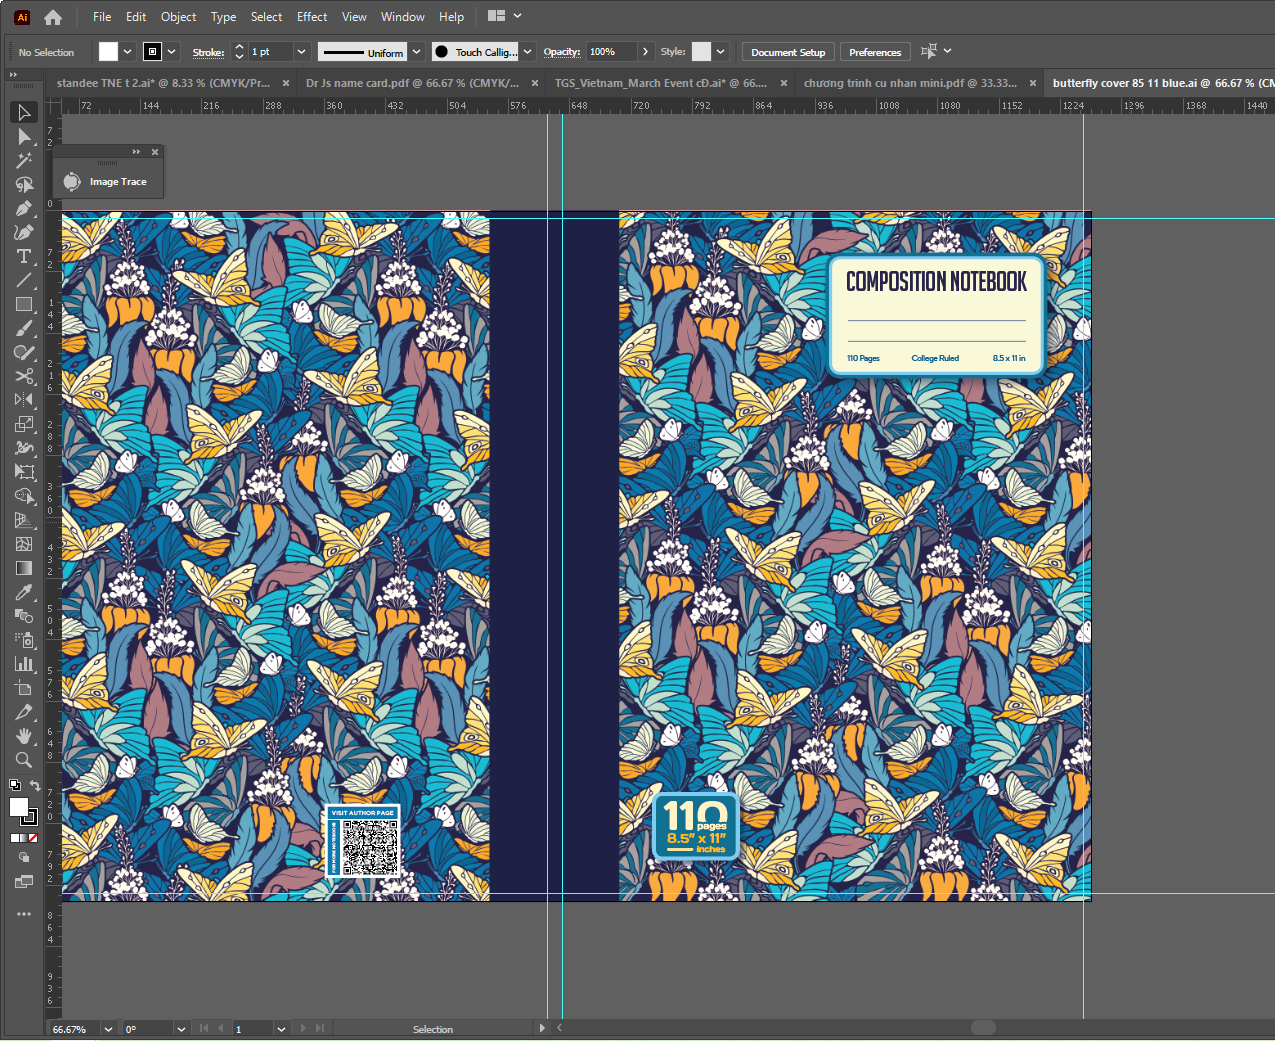Open the Preferences button
The width and height of the screenshot is (1275, 1041).
click(875, 52)
